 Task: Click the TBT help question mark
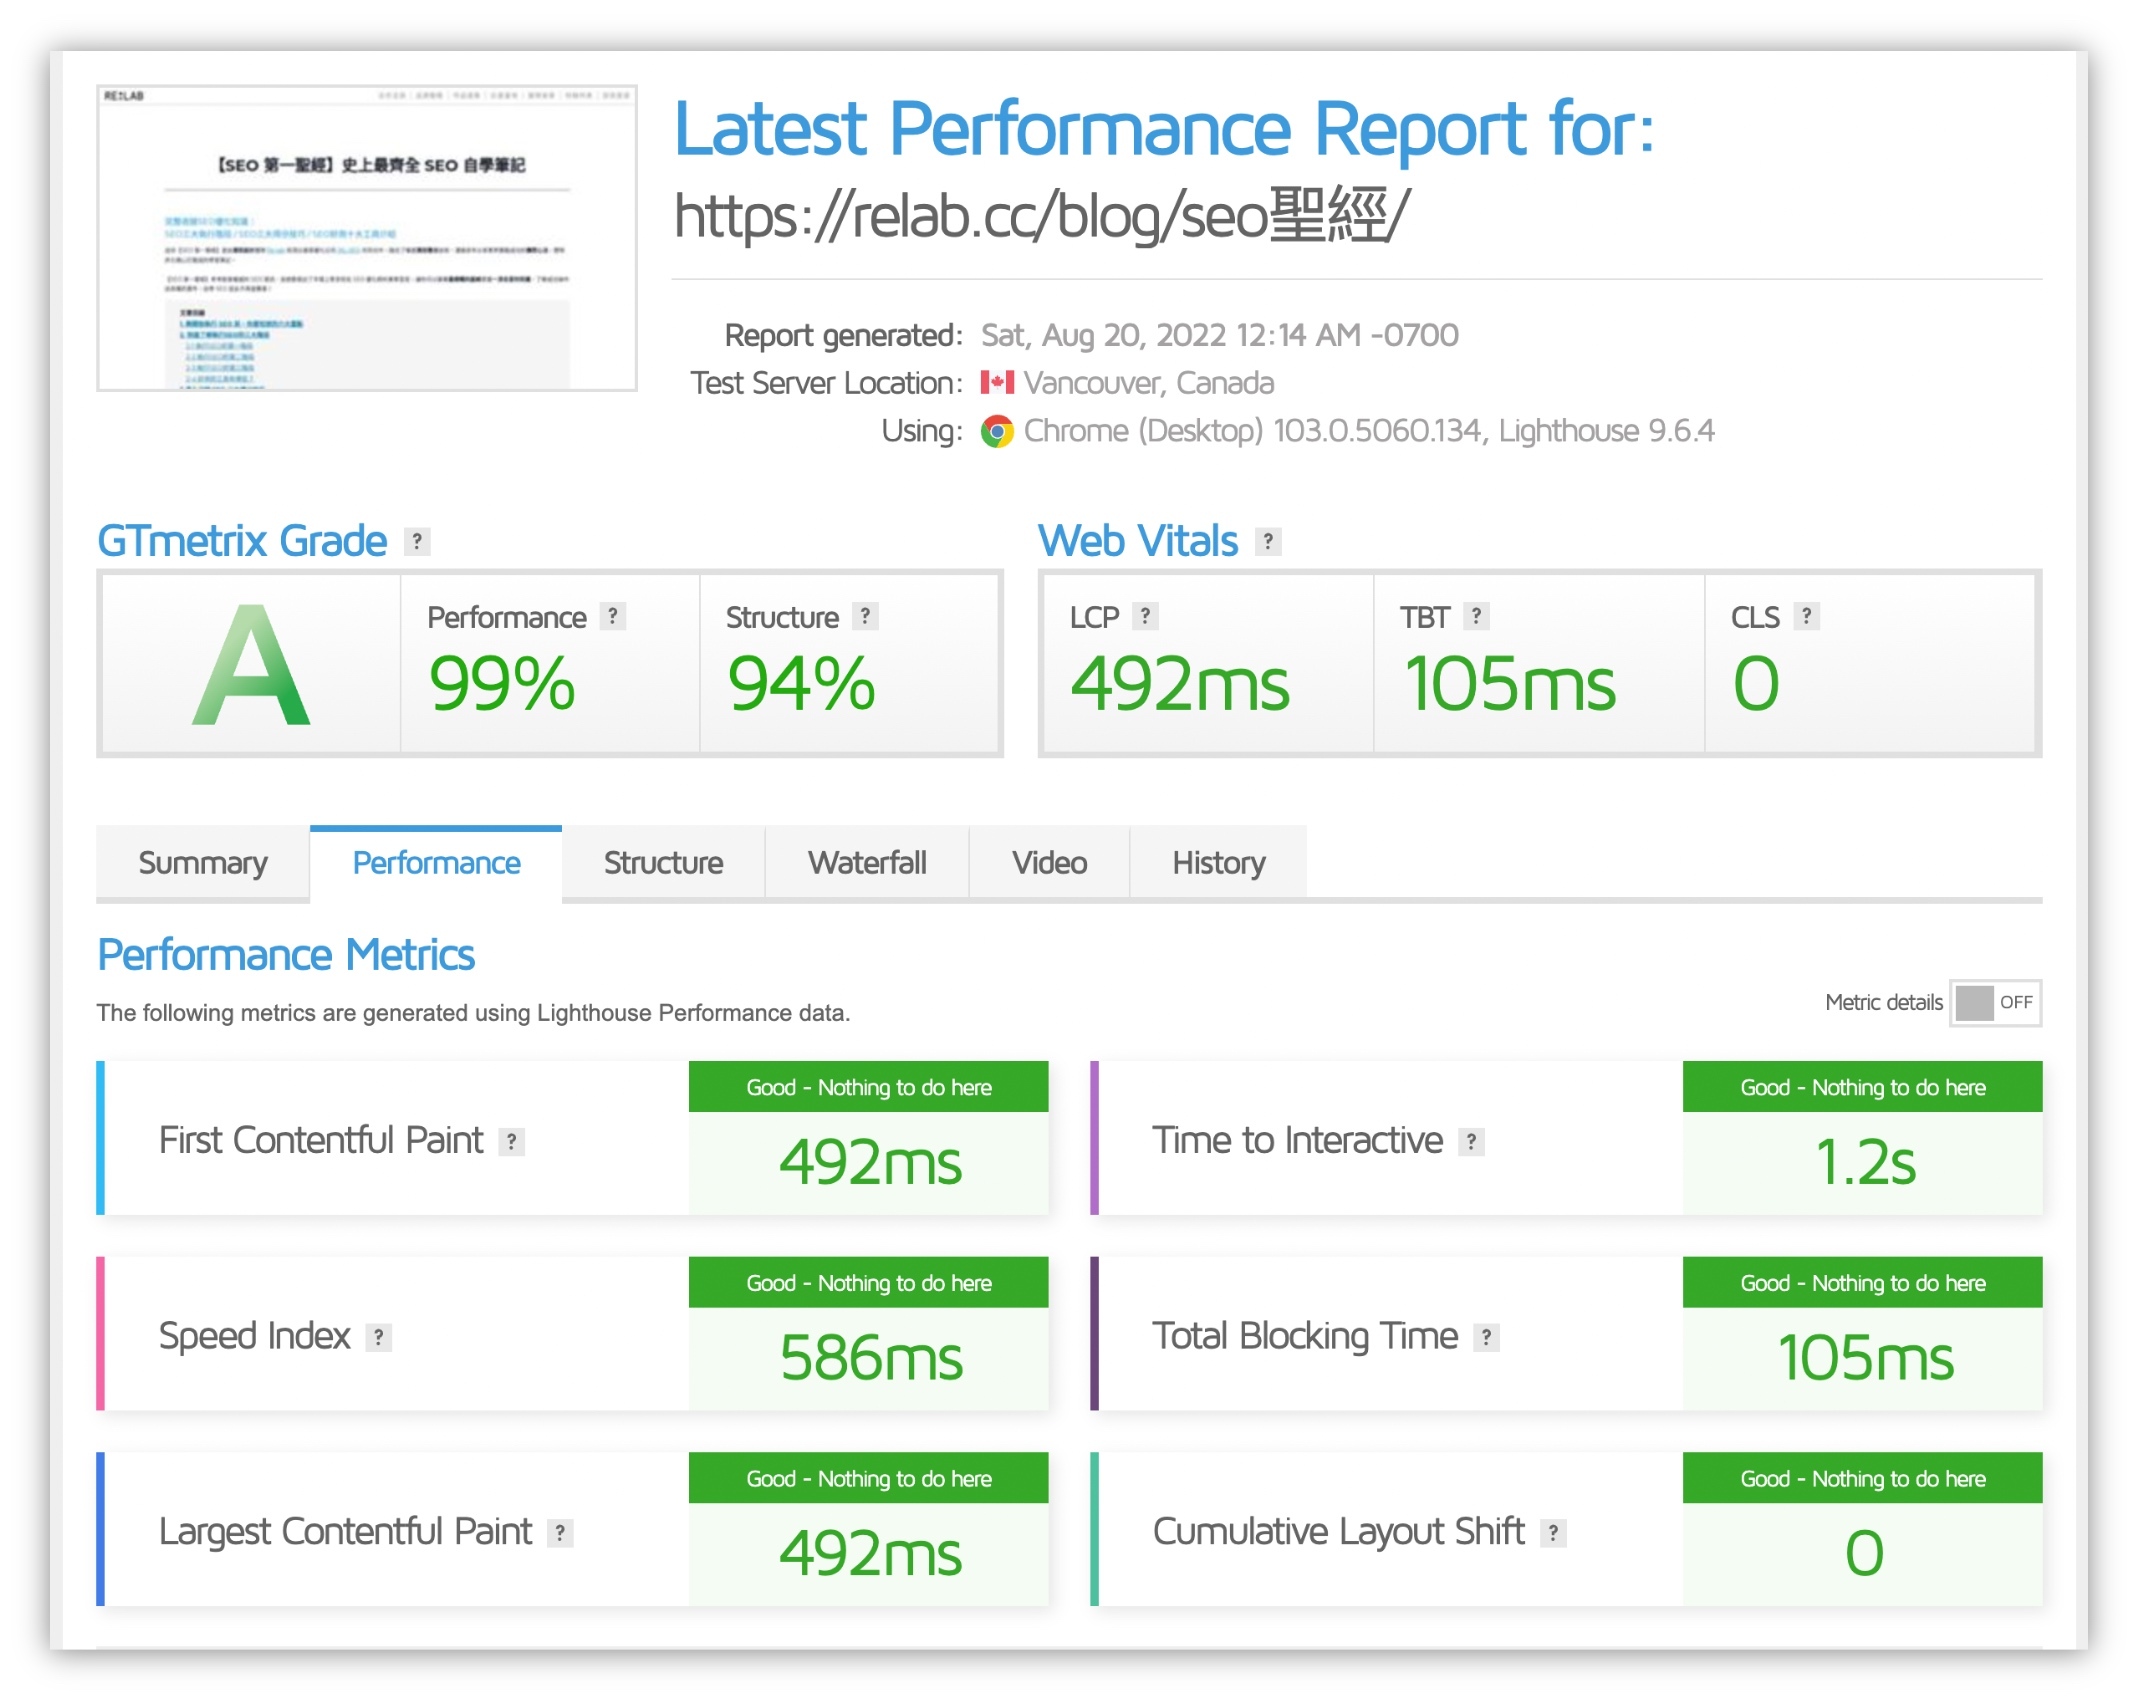(x=1476, y=617)
